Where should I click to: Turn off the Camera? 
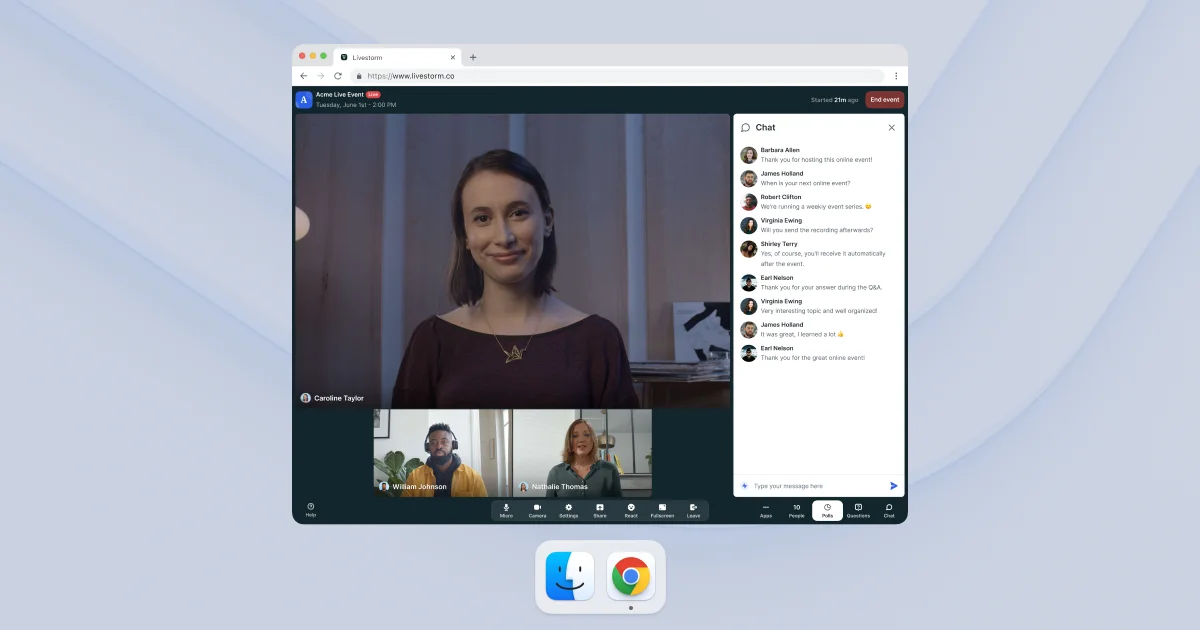[538, 510]
